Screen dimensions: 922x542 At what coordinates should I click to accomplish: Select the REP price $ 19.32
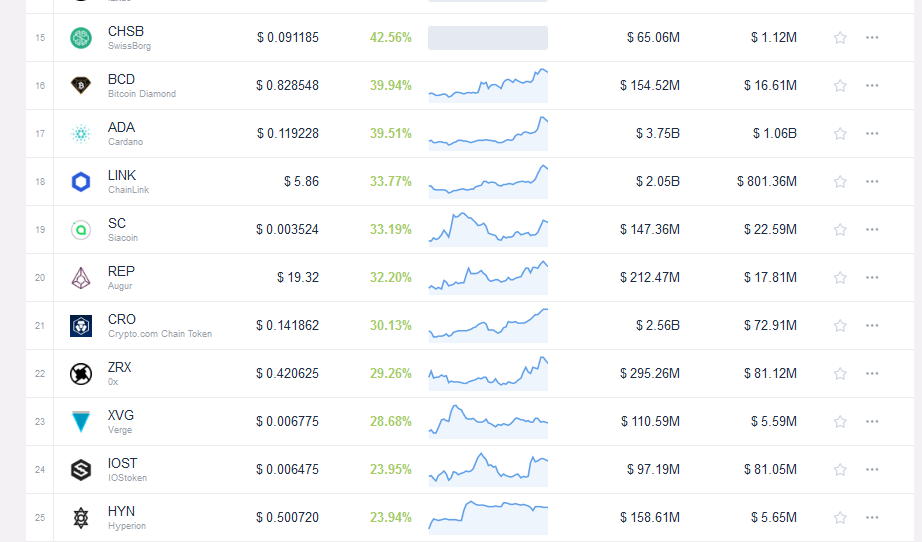pos(298,278)
